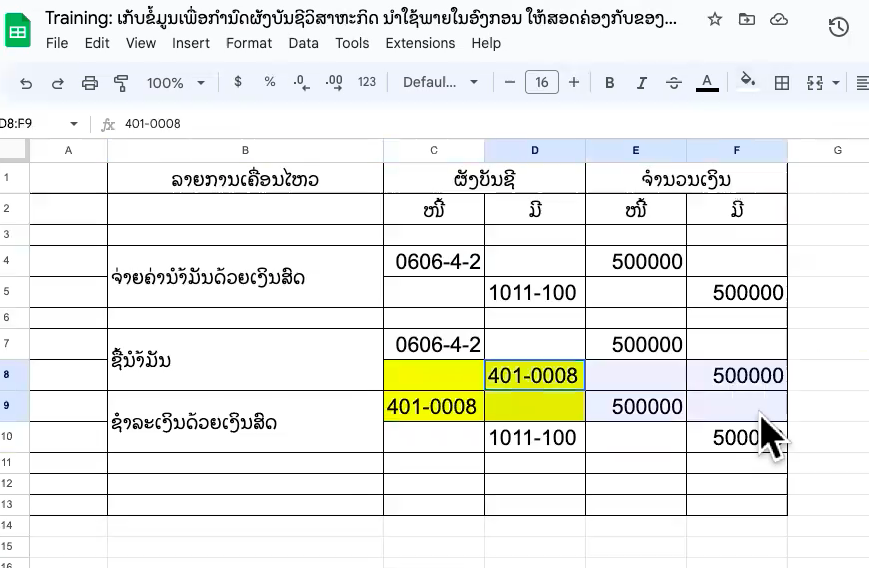Viewport: 869px width, 568px height.
Task: Open the fill color picker
Action: [748, 81]
